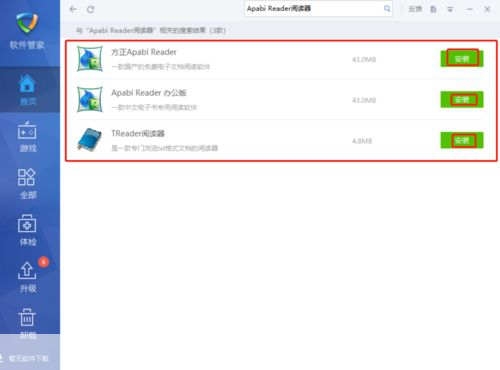Go back with the left arrow
500x370 pixels.
point(73,9)
